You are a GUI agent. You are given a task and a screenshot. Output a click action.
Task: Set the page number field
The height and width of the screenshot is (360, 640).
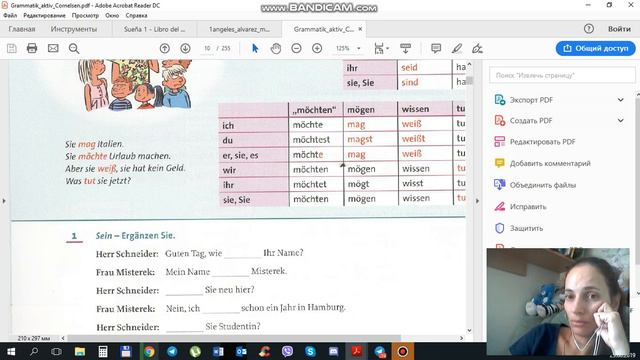(207, 48)
